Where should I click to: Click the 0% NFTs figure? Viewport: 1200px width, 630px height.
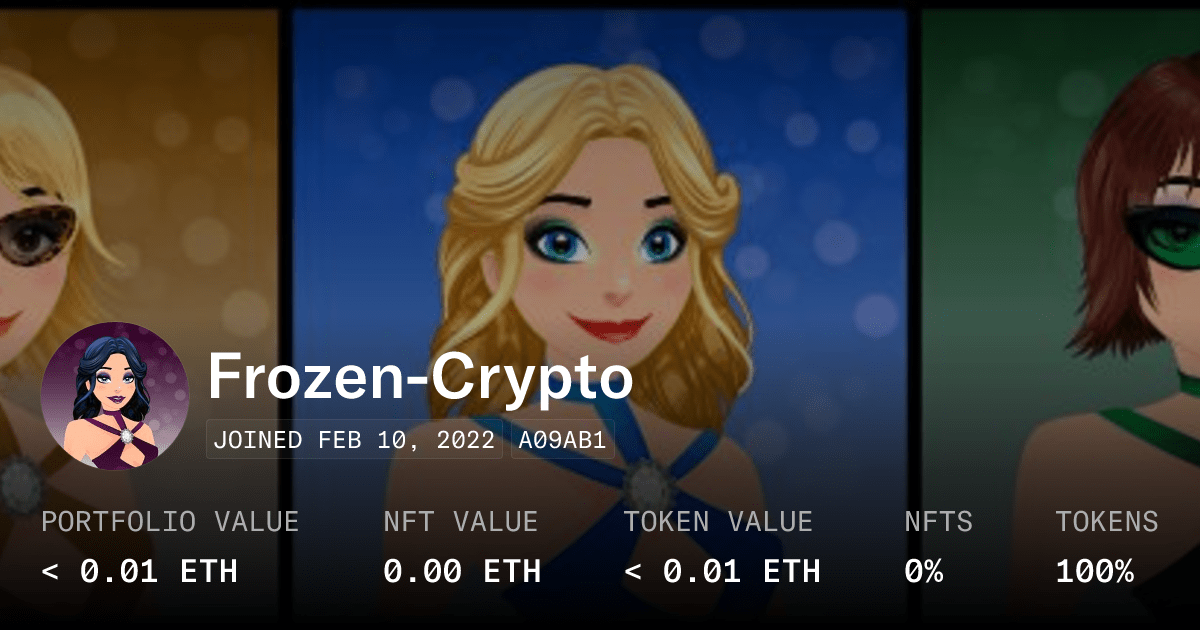[x=924, y=571]
